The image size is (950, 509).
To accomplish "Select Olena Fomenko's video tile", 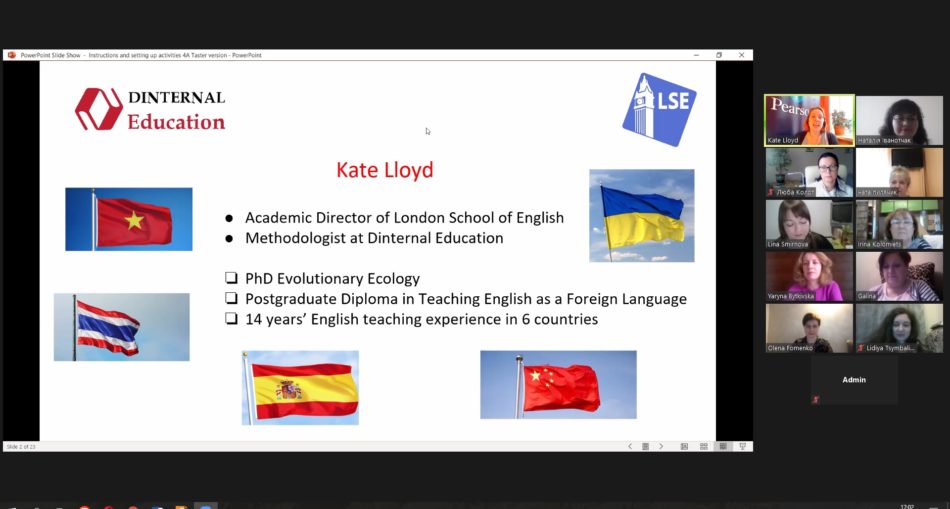I will pos(809,328).
